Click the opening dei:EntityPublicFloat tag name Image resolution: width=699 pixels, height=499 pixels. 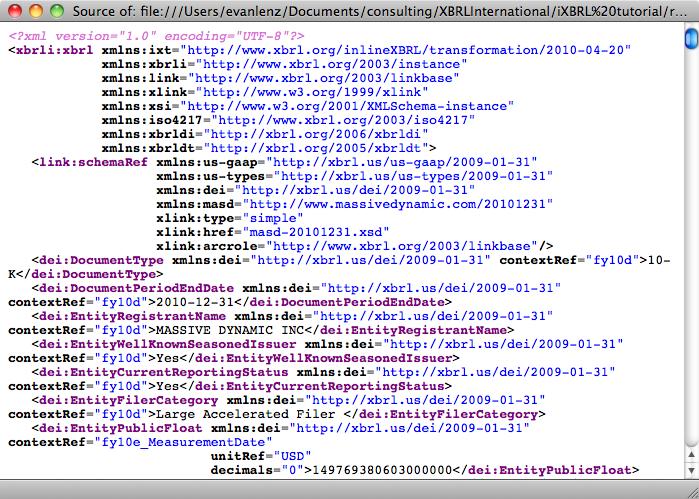click(x=120, y=428)
